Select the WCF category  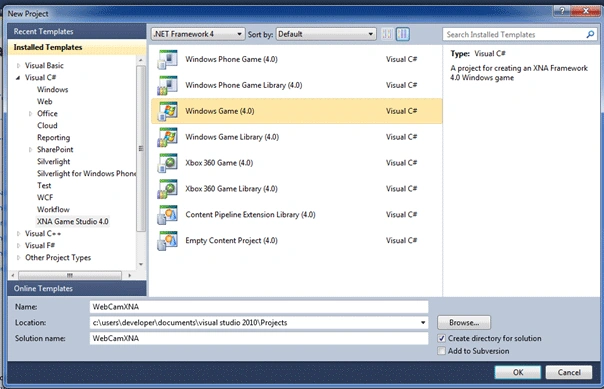point(45,198)
